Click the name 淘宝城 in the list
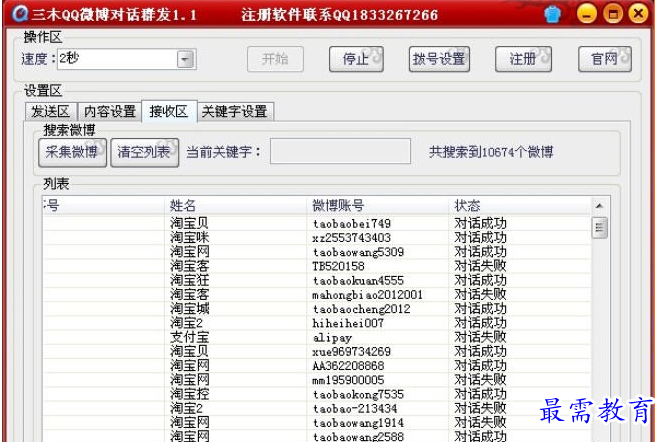Screen dimensions: 661x442 point(189,309)
